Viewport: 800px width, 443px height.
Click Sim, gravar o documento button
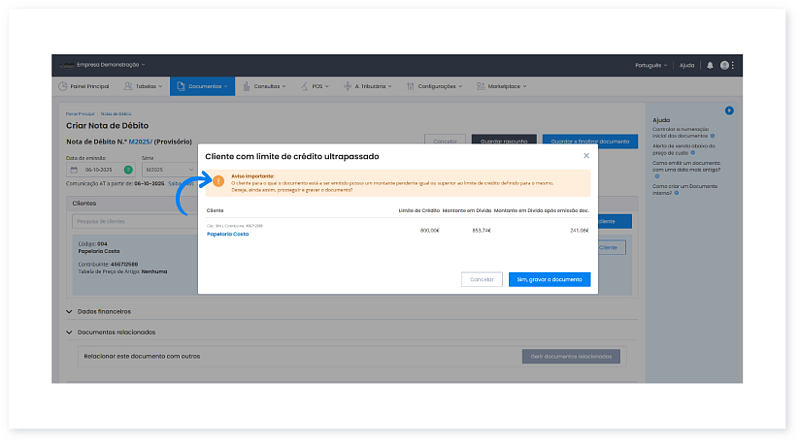[549, 280]
